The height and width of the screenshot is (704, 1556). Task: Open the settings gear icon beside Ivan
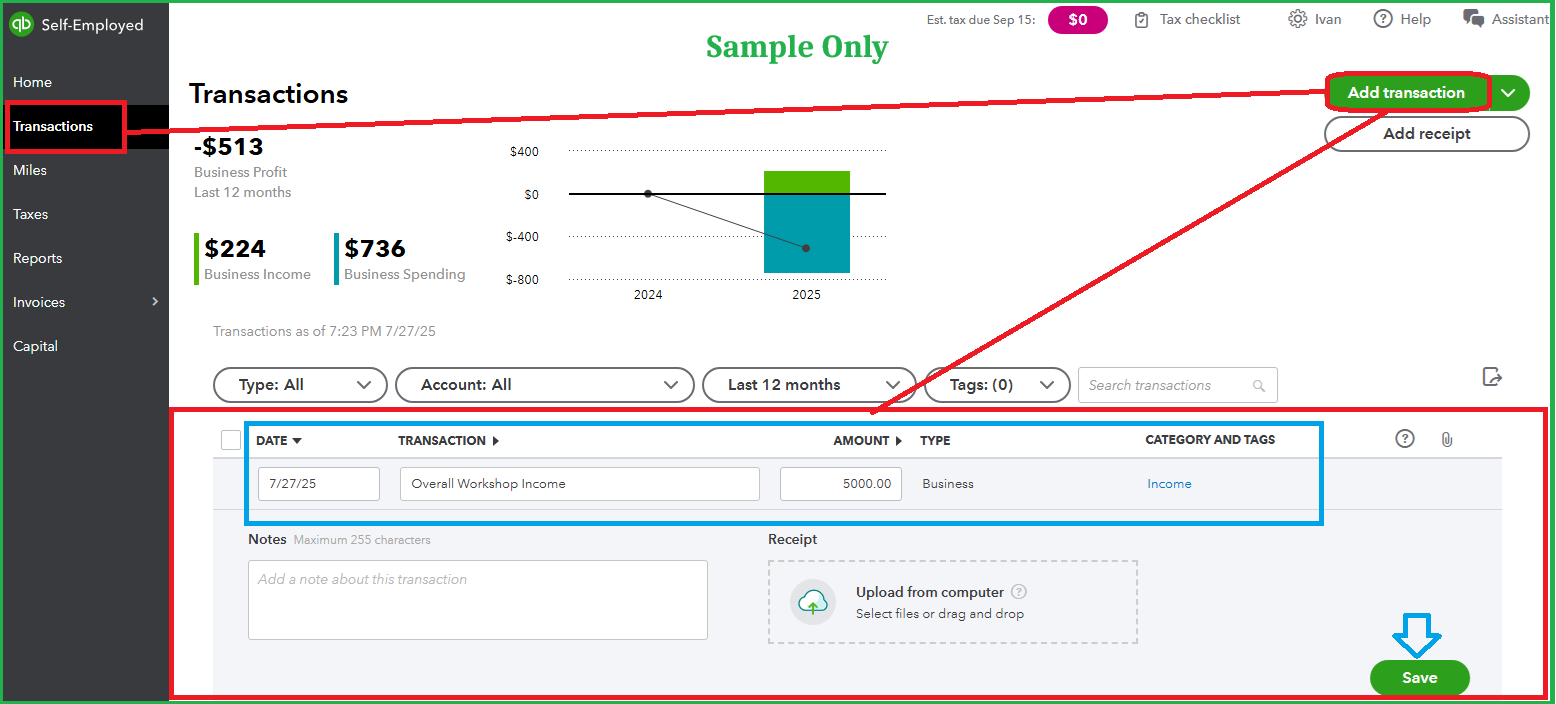[1297, 19]
